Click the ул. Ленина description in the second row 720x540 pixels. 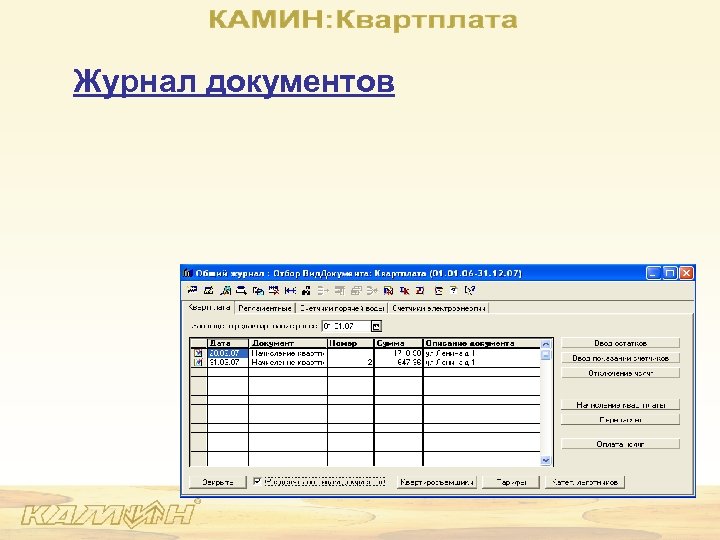pyautogui.click(x=482, y=362)
